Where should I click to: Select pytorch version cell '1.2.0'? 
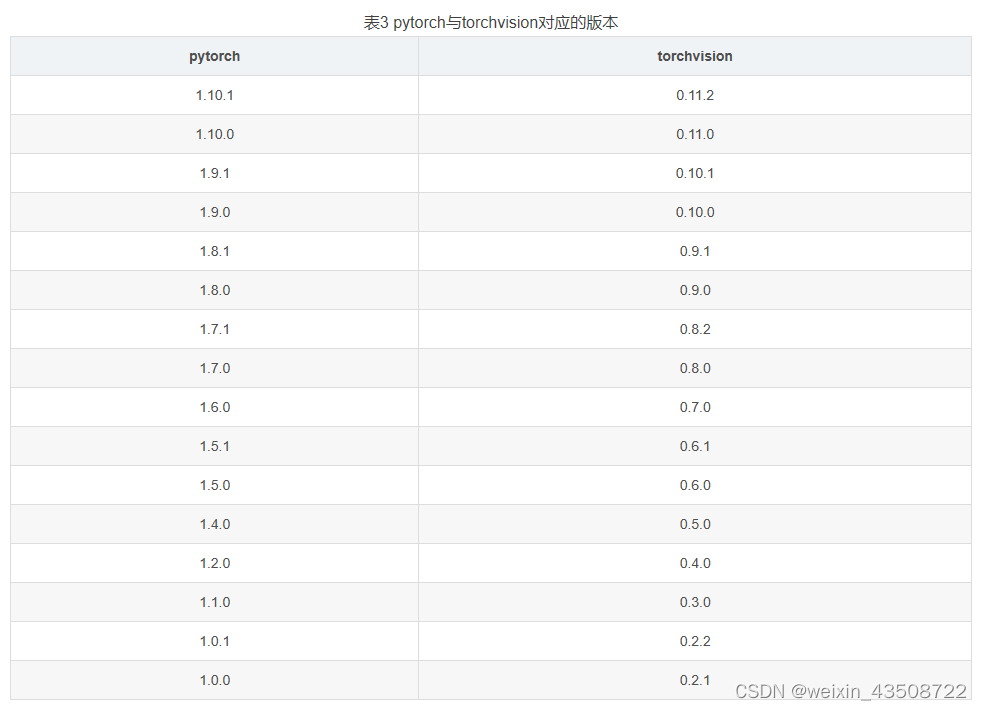click(x=215, y=563)
